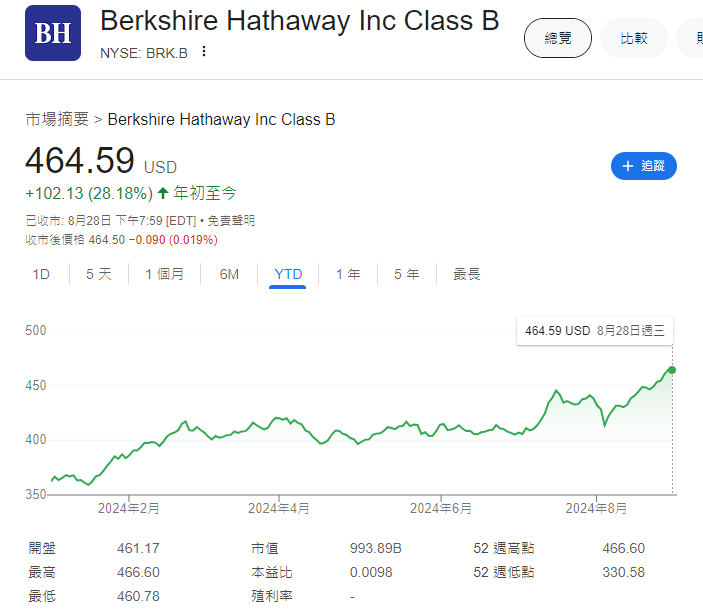Select the 5 天 time range

(x=99, y=274)
